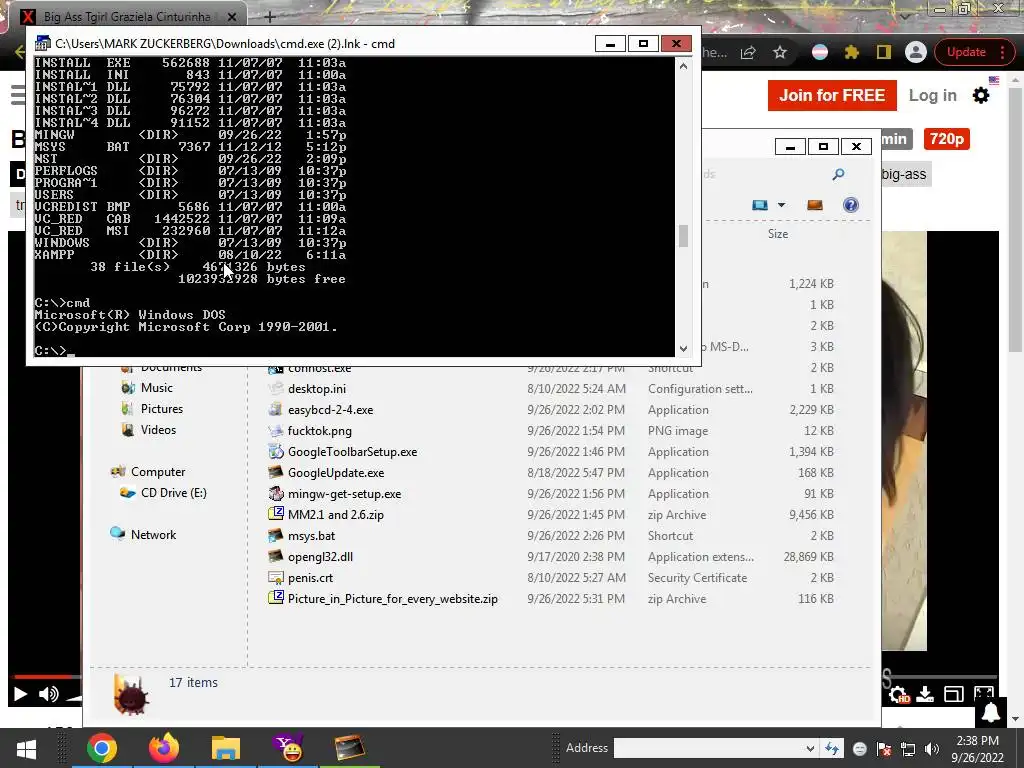Bookmark the page with the star icon
The width and height of the screenshot is (1024, 768).
click(780, 52)
